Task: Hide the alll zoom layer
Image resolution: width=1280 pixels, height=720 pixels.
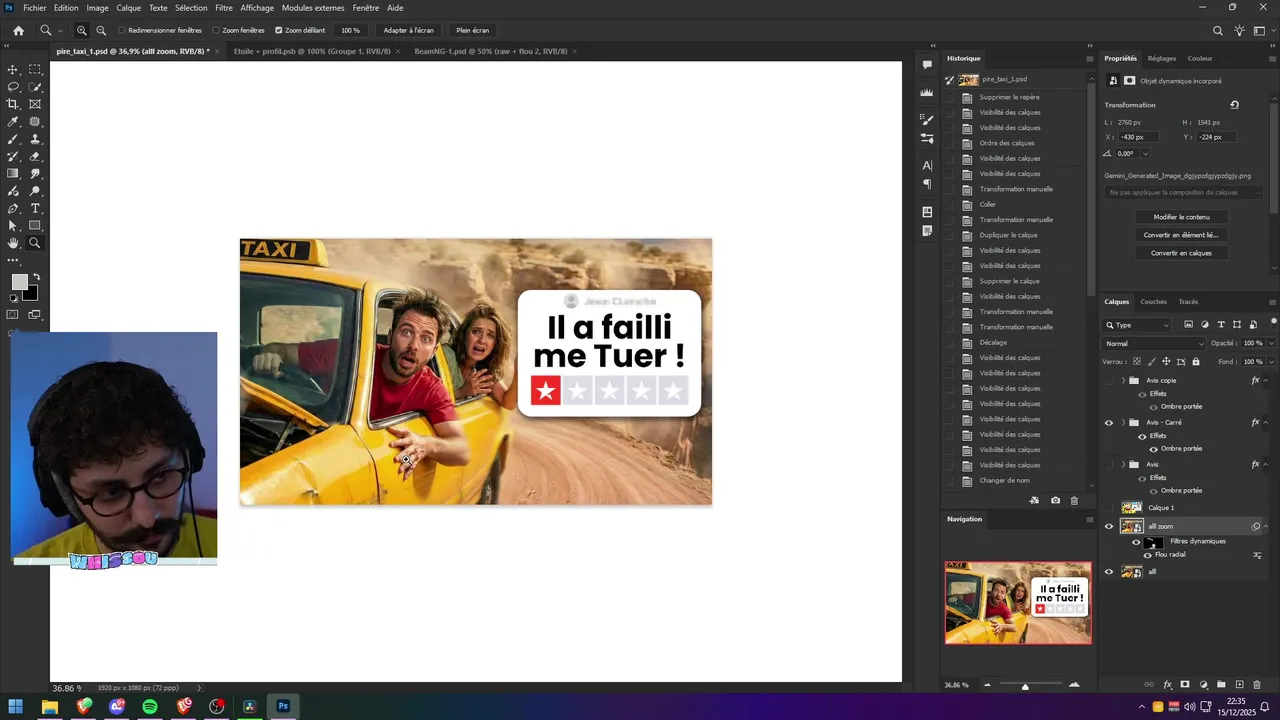Action: pyautogui.click(x=1108, y=526)
